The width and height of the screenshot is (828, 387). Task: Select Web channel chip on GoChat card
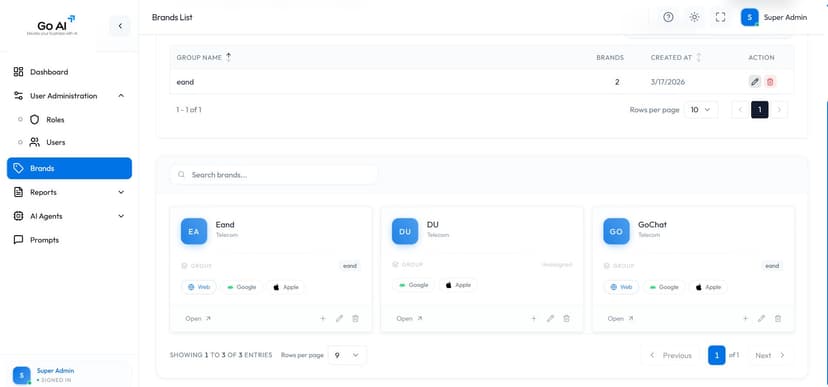(x=621, y=287)
